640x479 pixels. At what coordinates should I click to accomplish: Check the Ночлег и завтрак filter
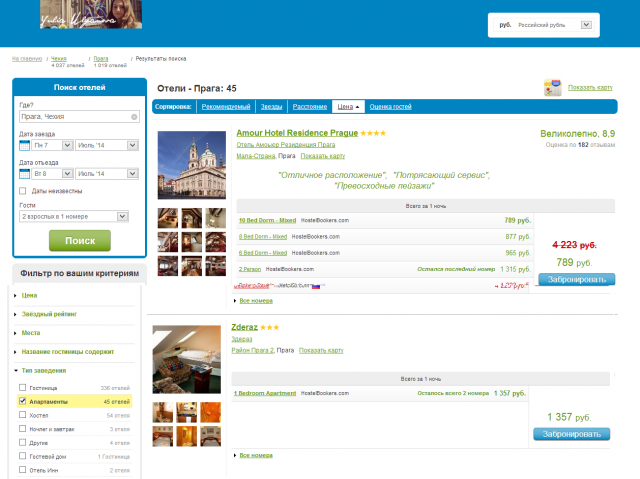(22, 429)
